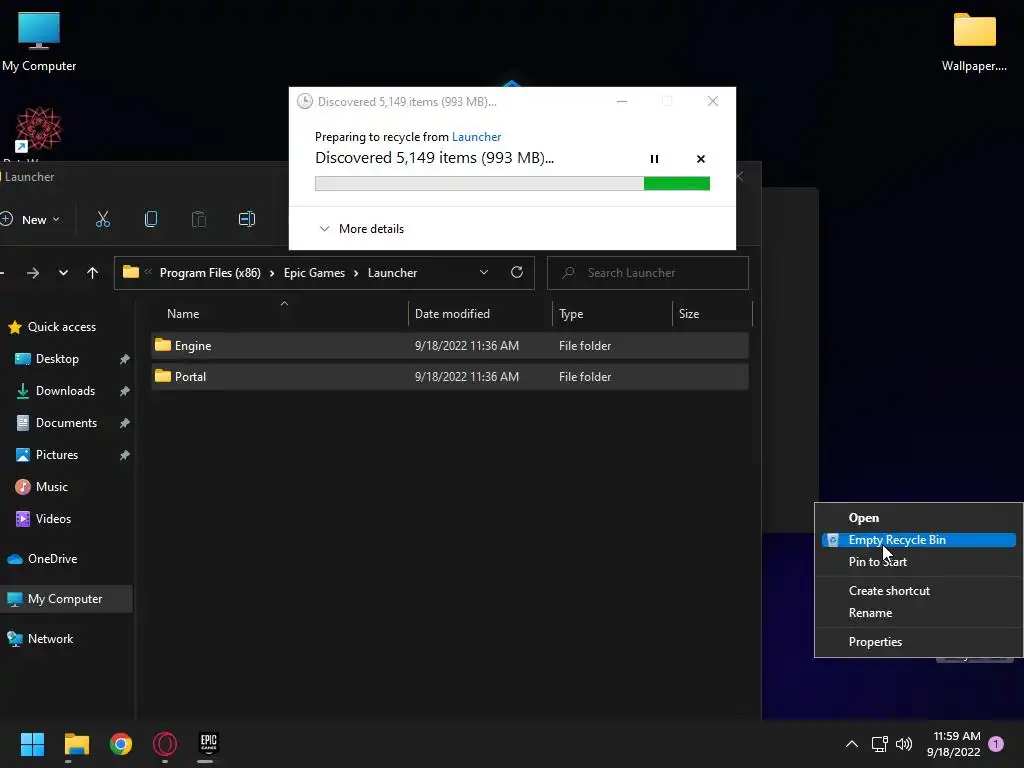Click the Cut scissors icon in toolbar
This screenshot has height=768, width=1024.
(x=103, y=219)
